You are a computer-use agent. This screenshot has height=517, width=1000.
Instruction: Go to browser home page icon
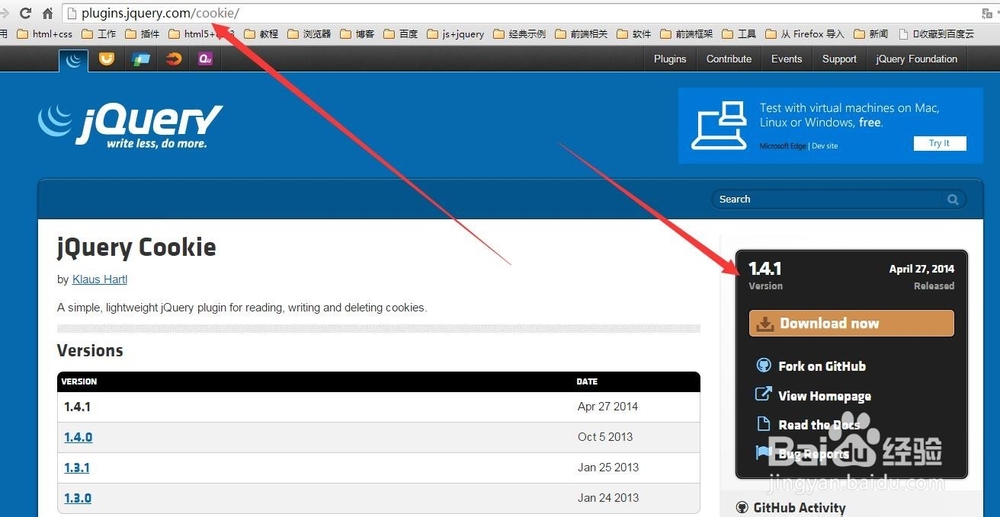coord(47,12)
